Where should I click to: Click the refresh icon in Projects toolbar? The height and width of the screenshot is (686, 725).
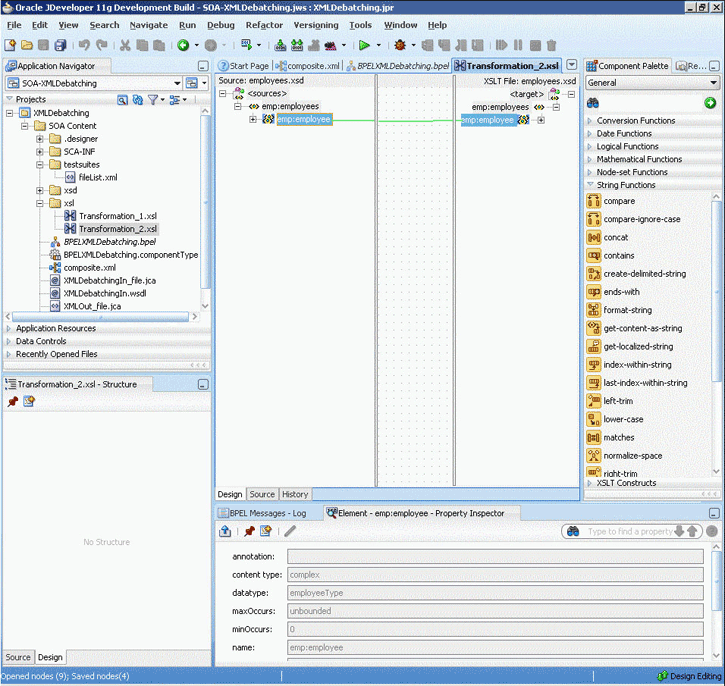(137, 99)
